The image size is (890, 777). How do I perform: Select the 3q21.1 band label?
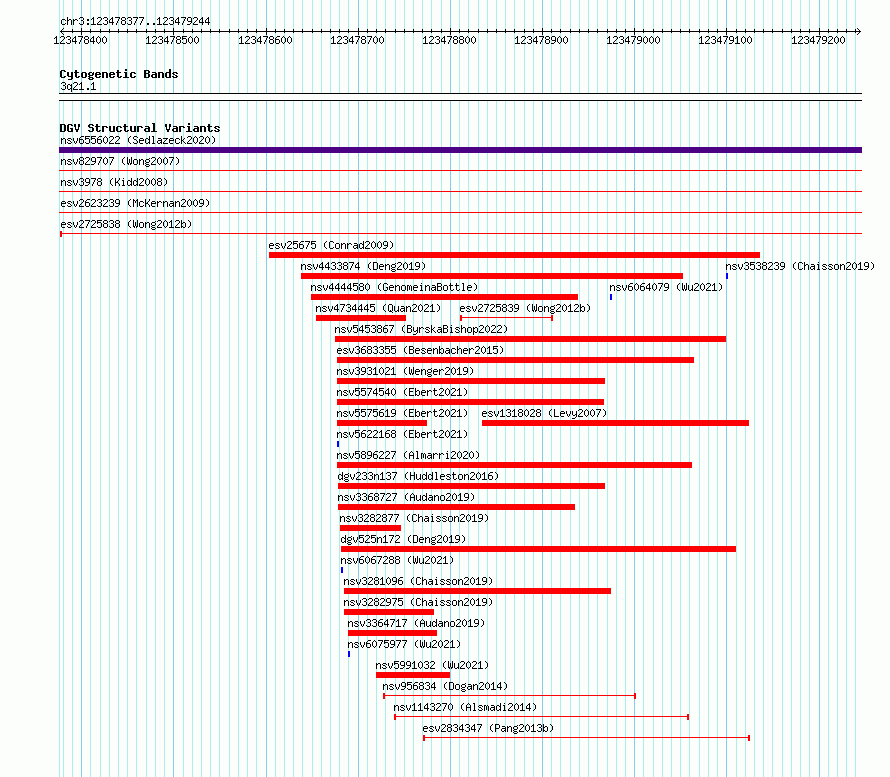pyautogui.click(x=78, y=86)
